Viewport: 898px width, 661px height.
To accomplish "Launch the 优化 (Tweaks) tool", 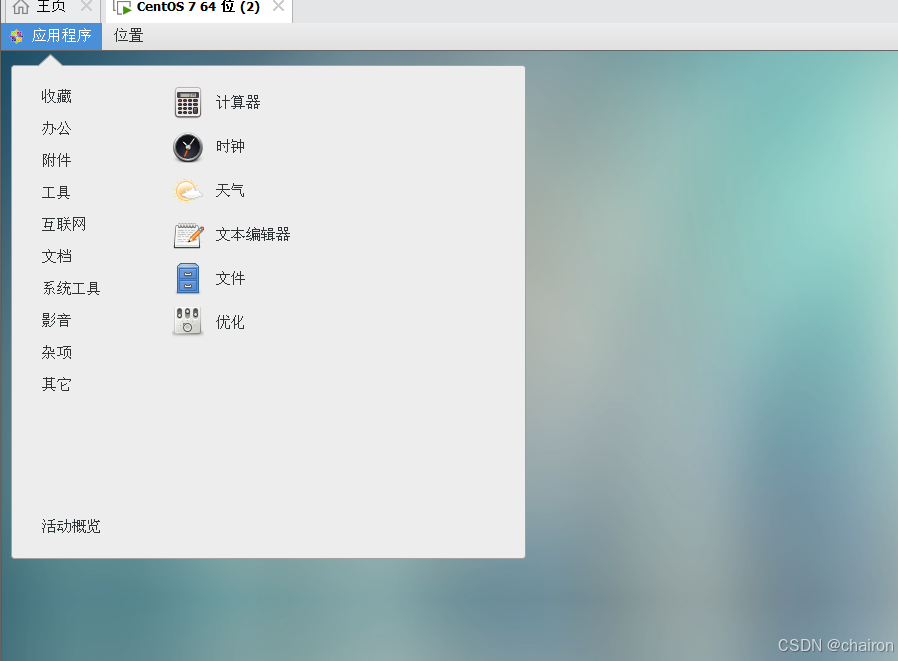I will [228, 322].
